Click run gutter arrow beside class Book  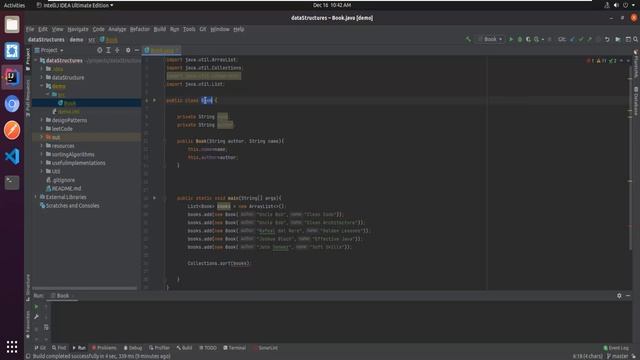[155, 100]
